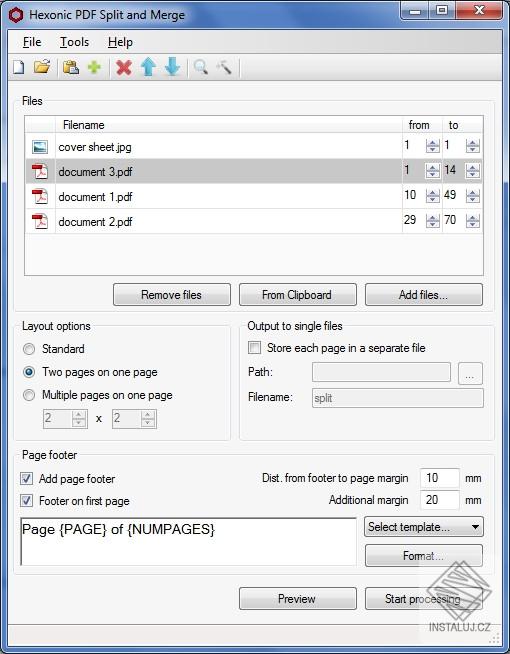
Task: Open the Help menu
Action: (x=120, y=42)
